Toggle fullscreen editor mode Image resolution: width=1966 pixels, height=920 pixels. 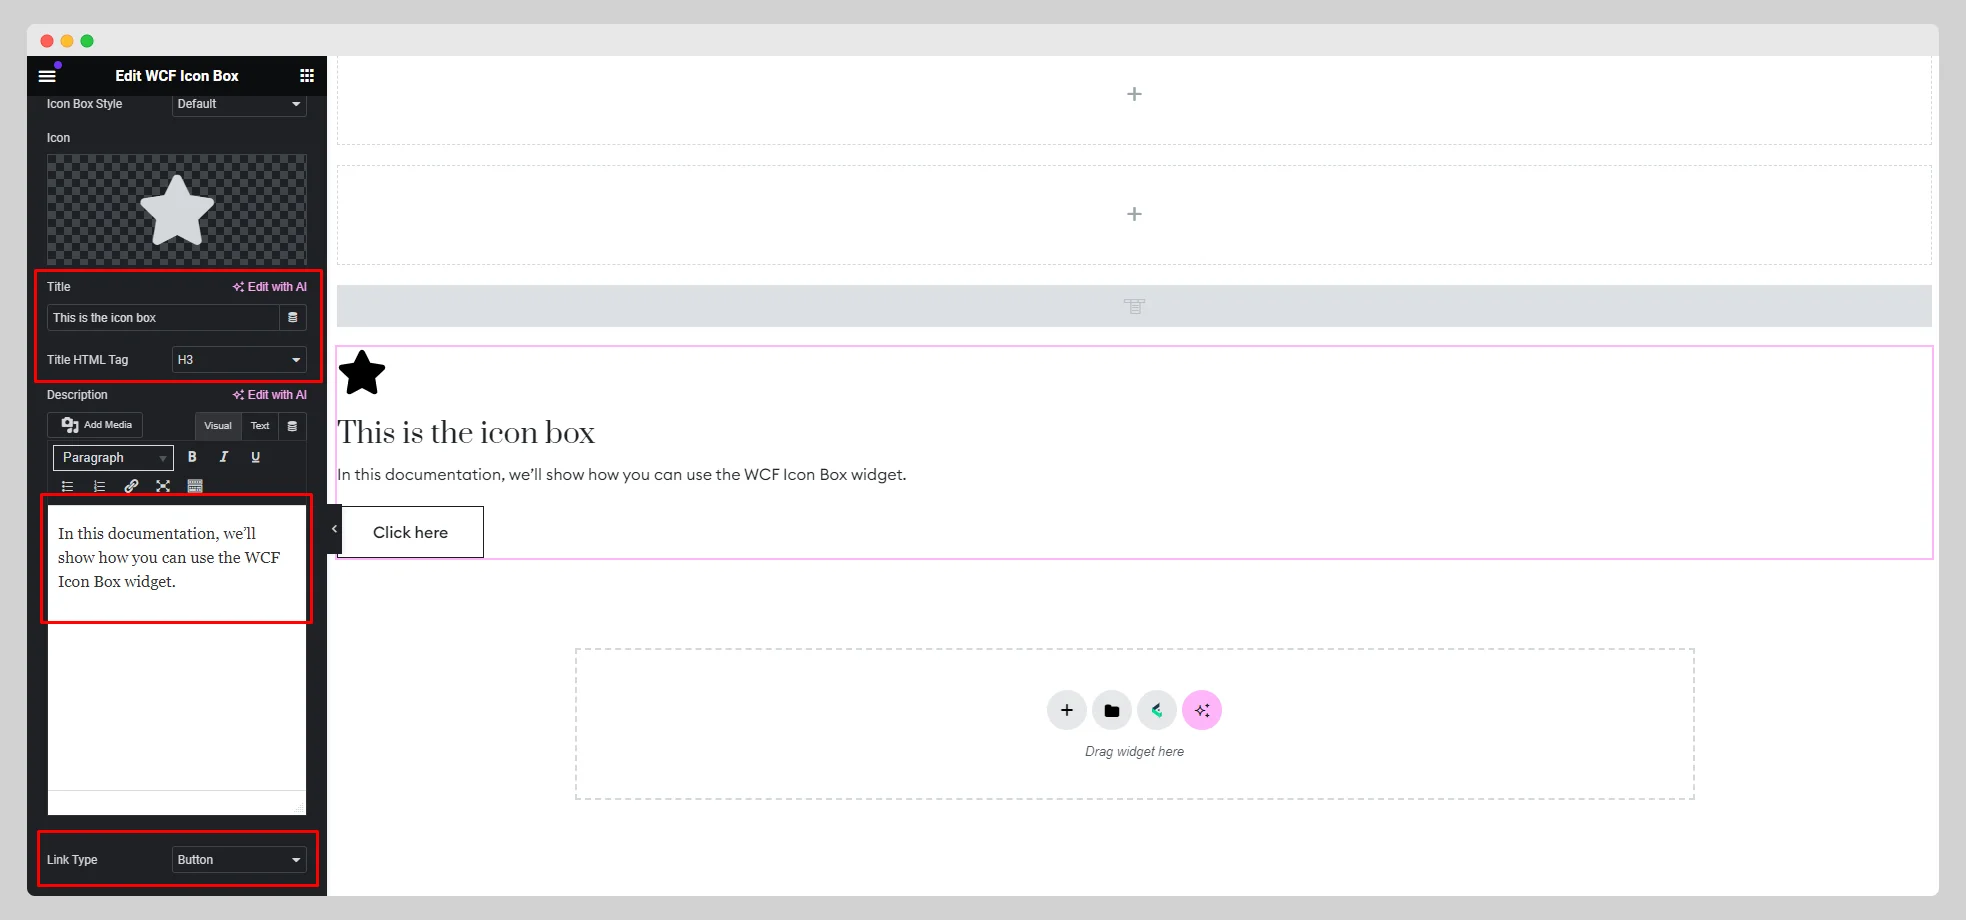[163, 486]
